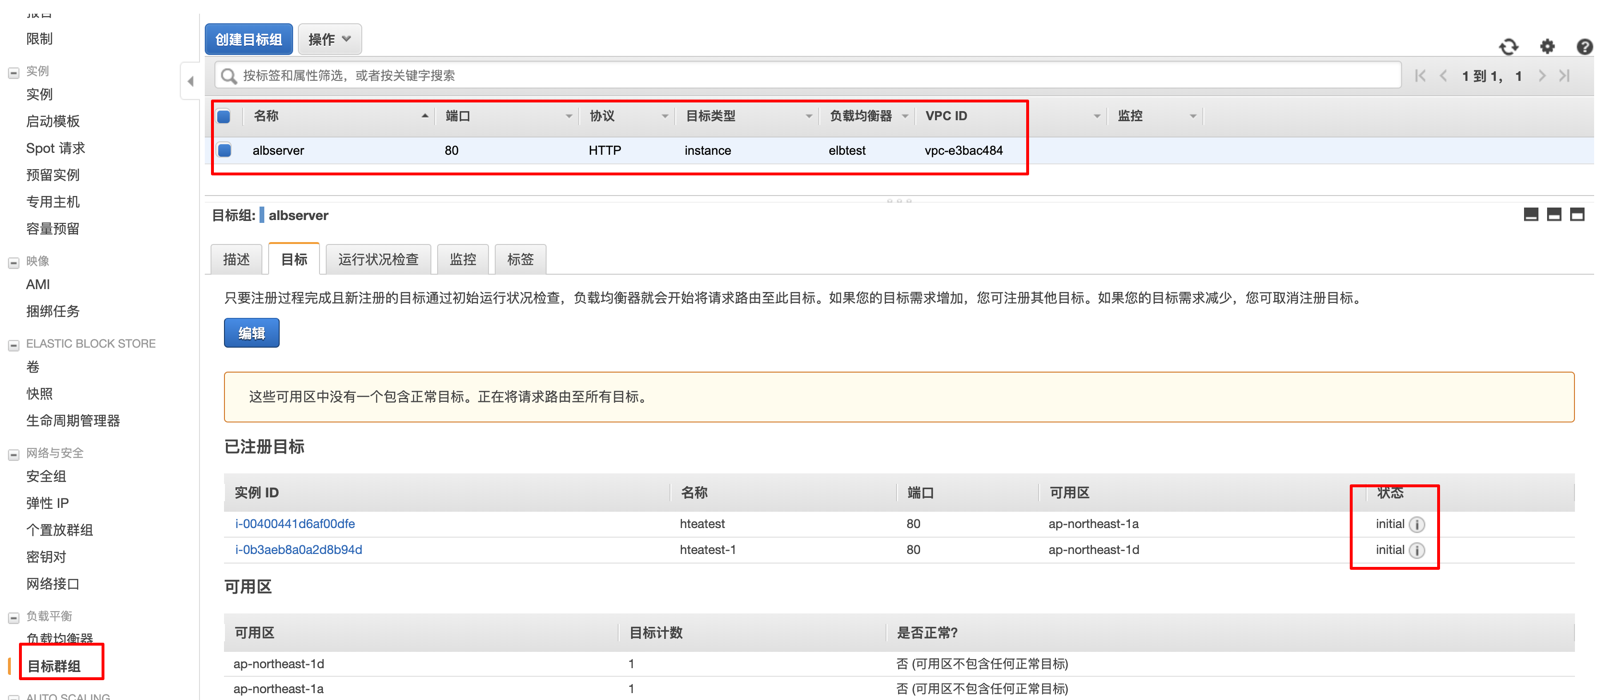1602x700 pixels.
Task: Switch to the 描述 tab
Action: [236, 259]
